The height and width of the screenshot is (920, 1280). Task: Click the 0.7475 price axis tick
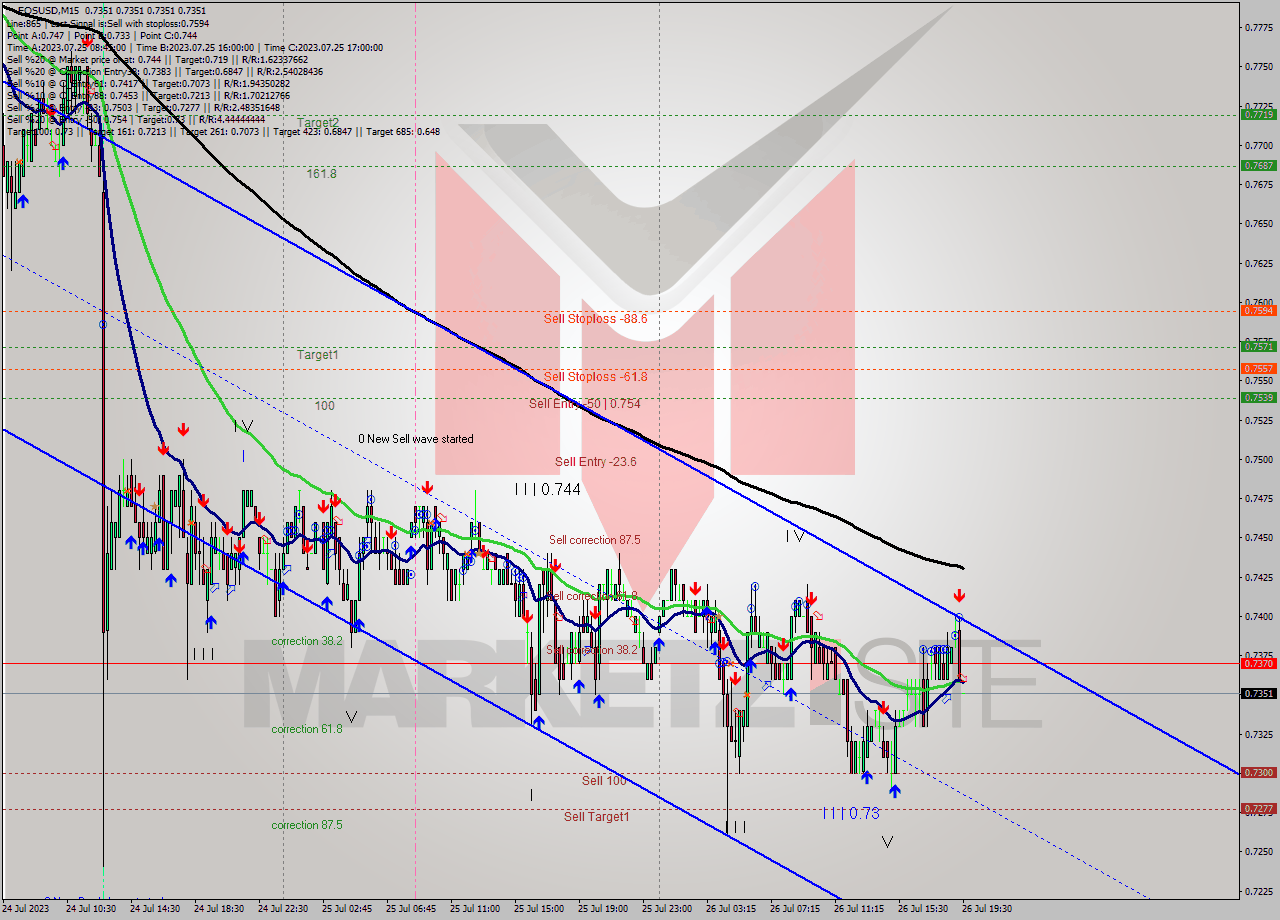pos(1258,499)
